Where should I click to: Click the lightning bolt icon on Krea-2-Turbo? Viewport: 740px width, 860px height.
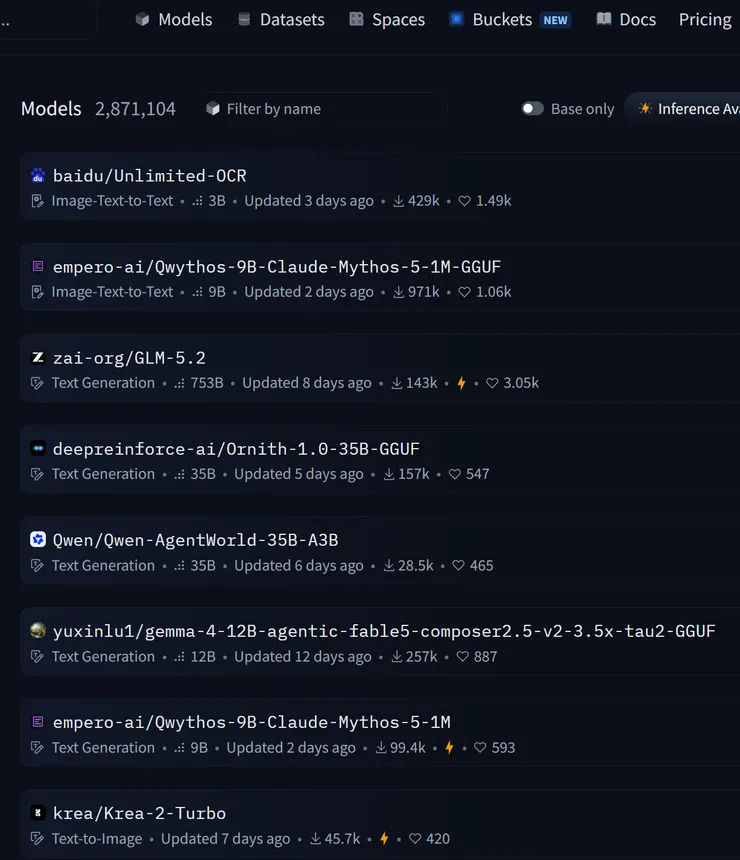pos(384,839)
